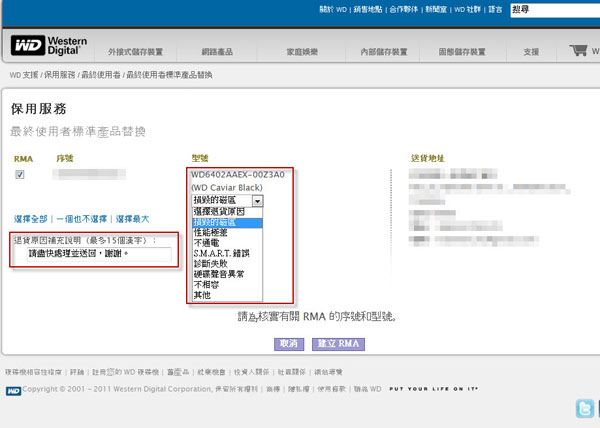Open the return reason dropdown arrow

click(258, 201)
